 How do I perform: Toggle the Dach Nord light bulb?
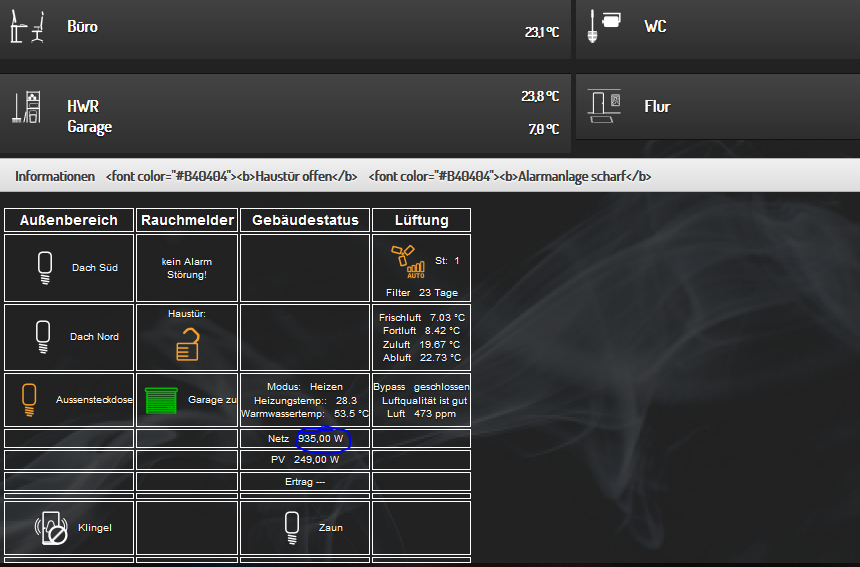pyautogui.click(x=43, y=337)
